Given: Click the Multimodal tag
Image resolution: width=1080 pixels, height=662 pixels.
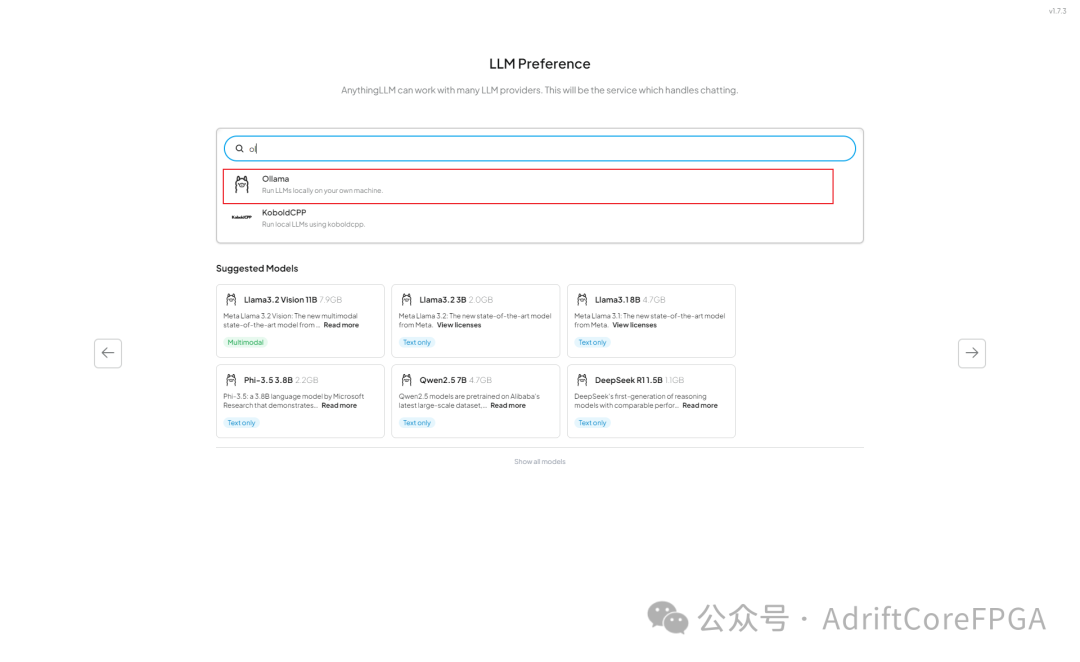Looking at the screenshot, I should (x=245, y=342).
